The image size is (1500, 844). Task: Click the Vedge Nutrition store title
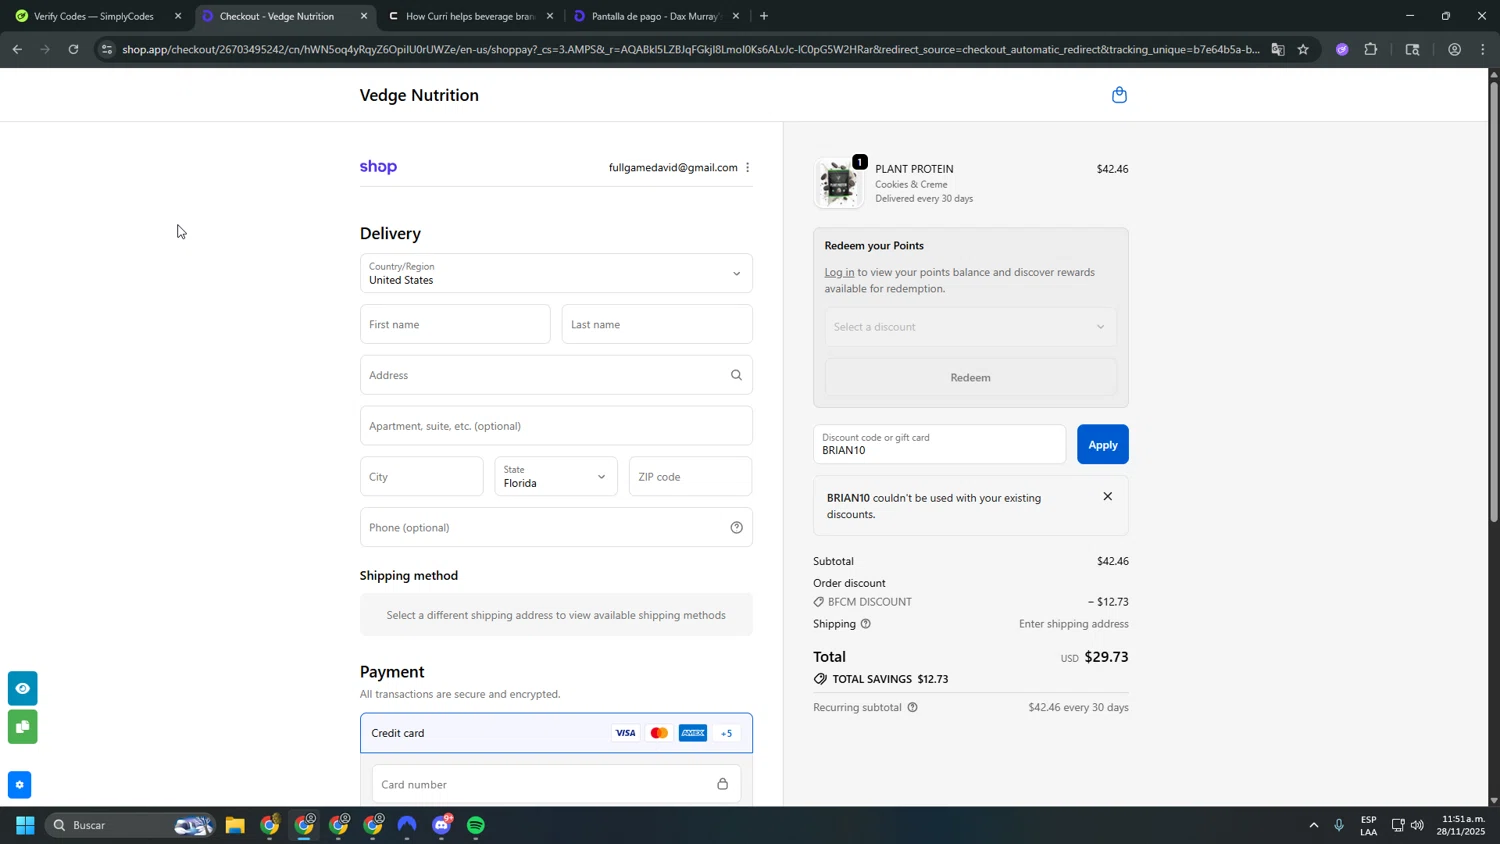coord(419,95)
